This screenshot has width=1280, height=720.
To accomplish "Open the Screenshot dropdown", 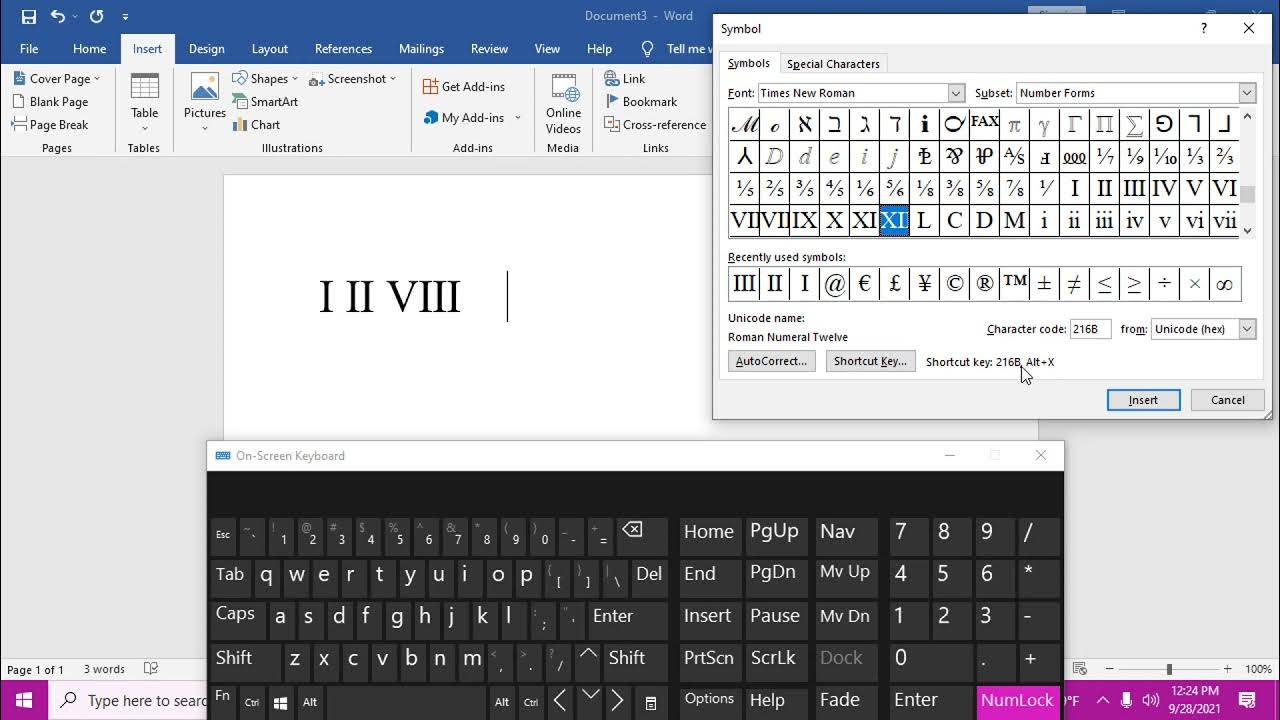I will click(x=352, y=79).
